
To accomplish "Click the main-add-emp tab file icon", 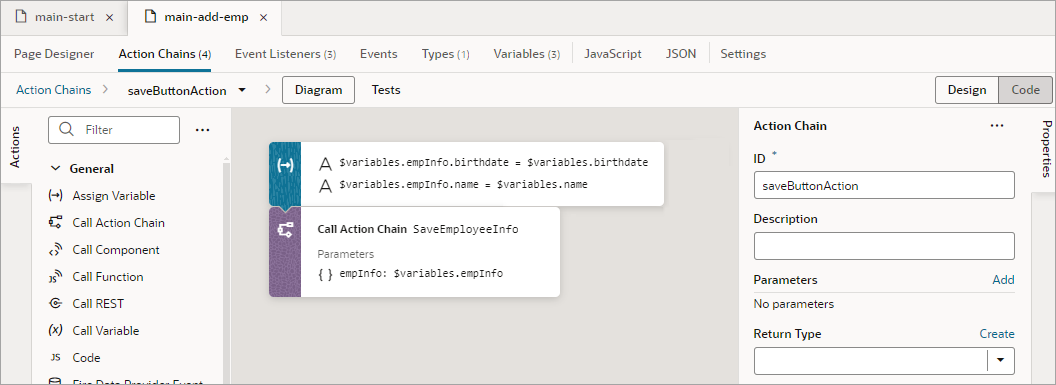I will [152, 17].
